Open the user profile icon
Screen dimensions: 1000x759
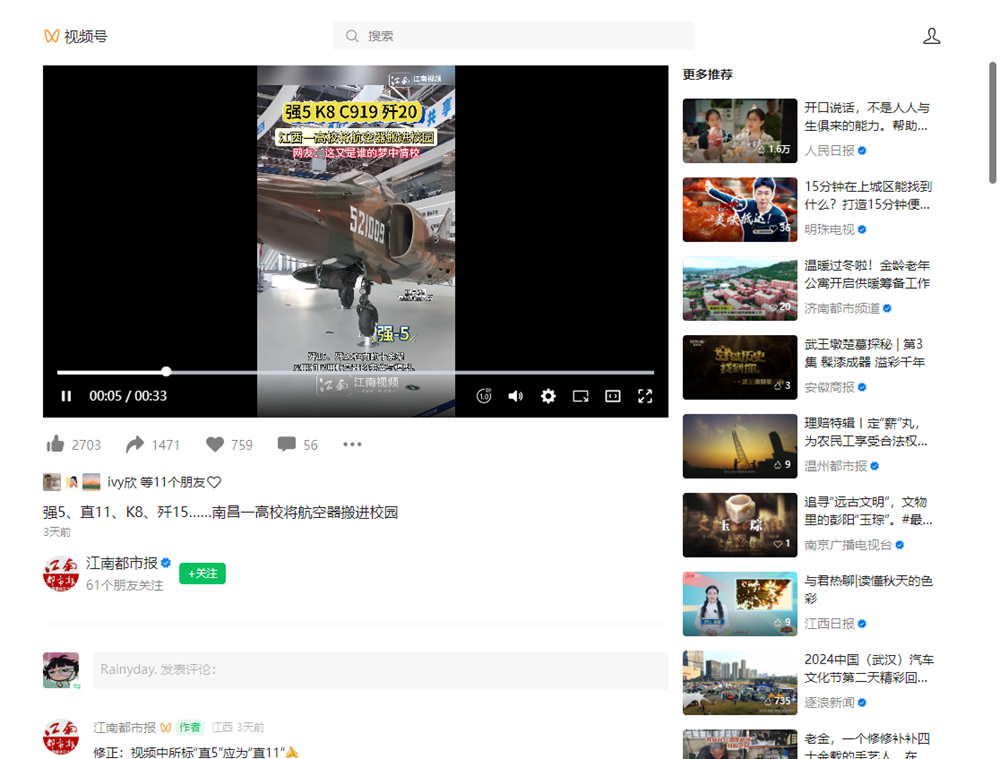932,35
